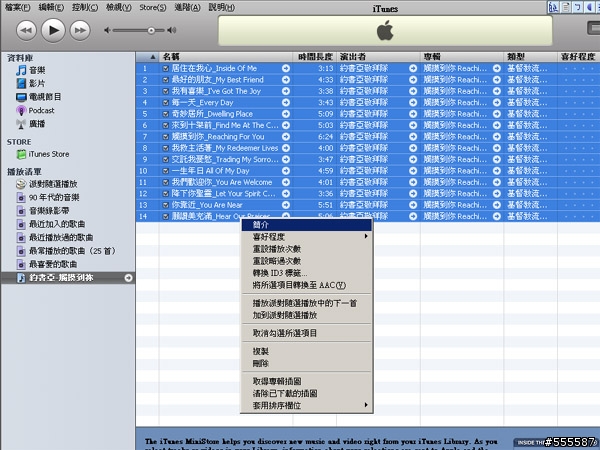
Task: Select song row 10 All Of My Day
Action: point(368,171)
